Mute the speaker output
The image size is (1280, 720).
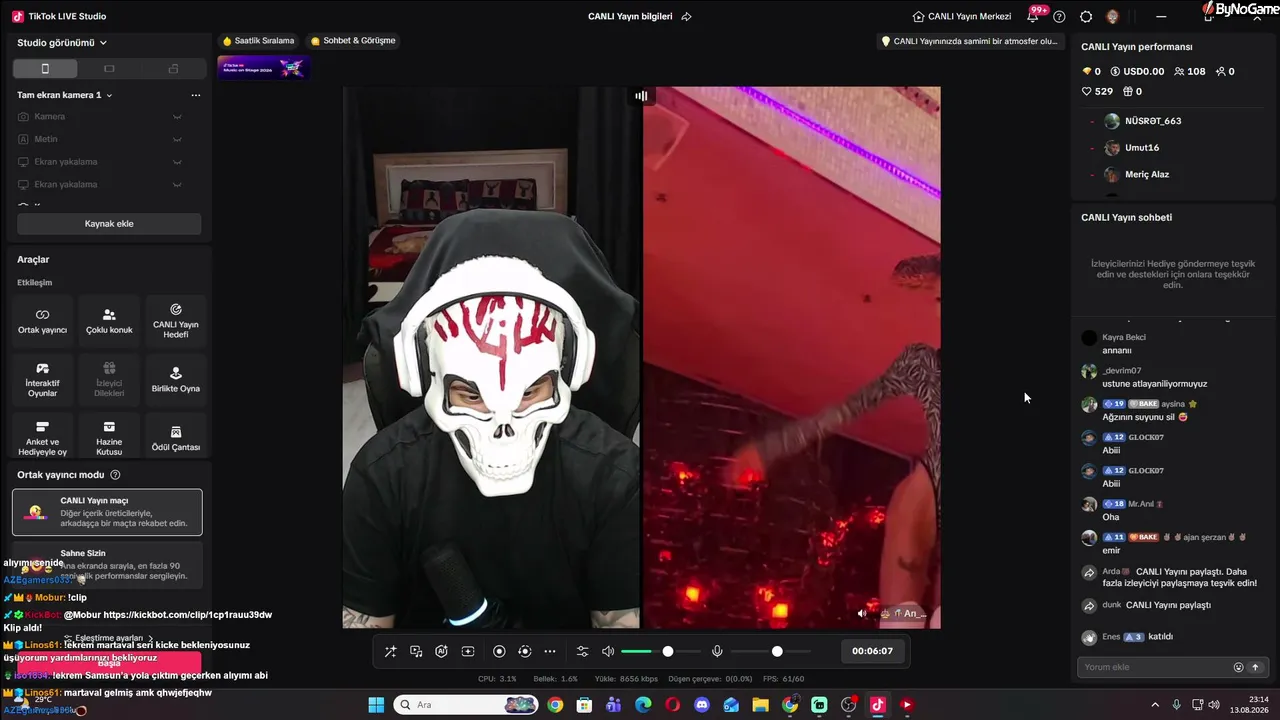tap(608, 651)
